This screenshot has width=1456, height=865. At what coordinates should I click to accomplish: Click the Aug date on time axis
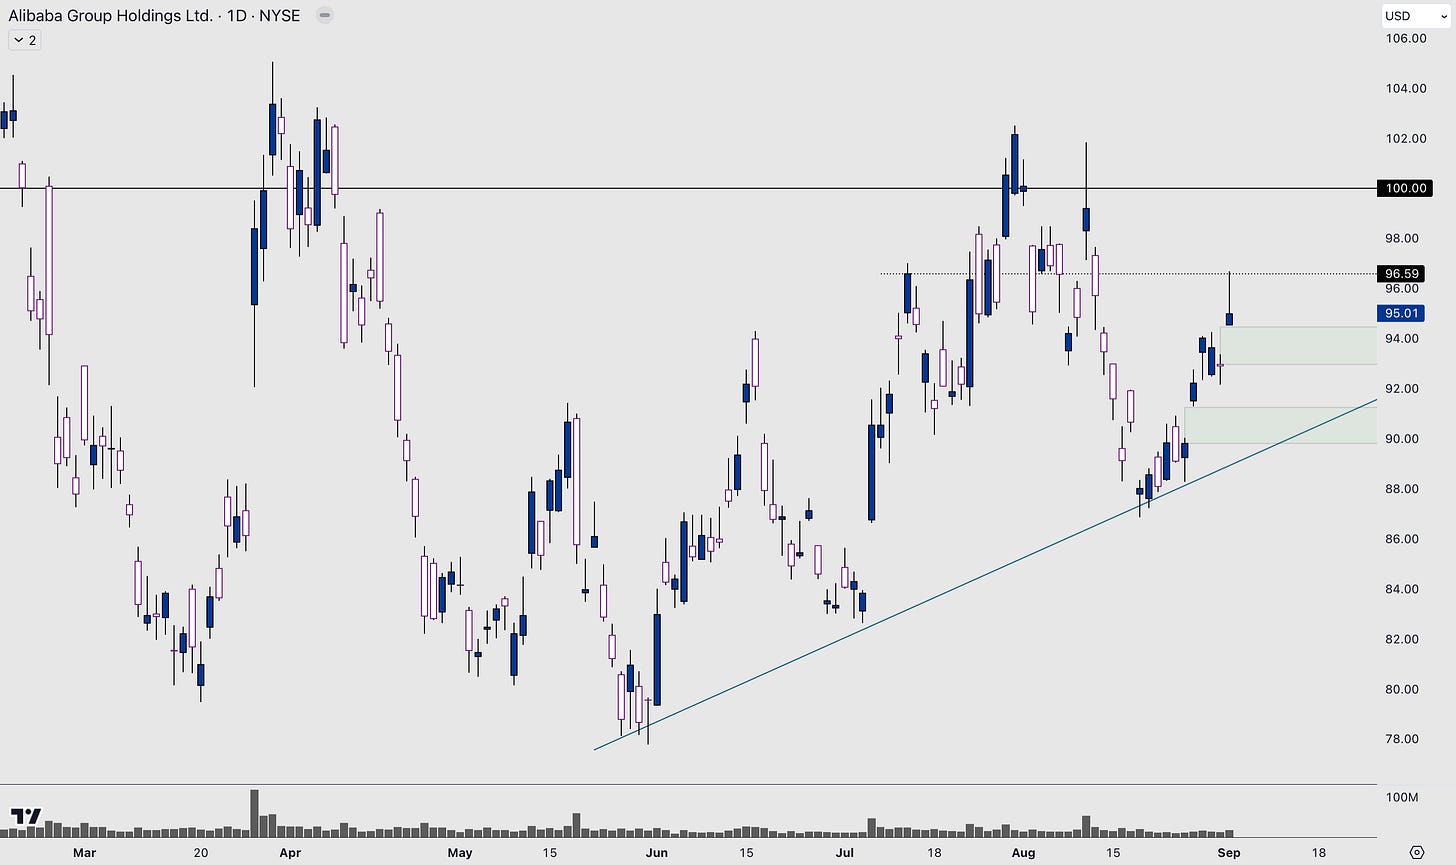[x=1023, y=853]
